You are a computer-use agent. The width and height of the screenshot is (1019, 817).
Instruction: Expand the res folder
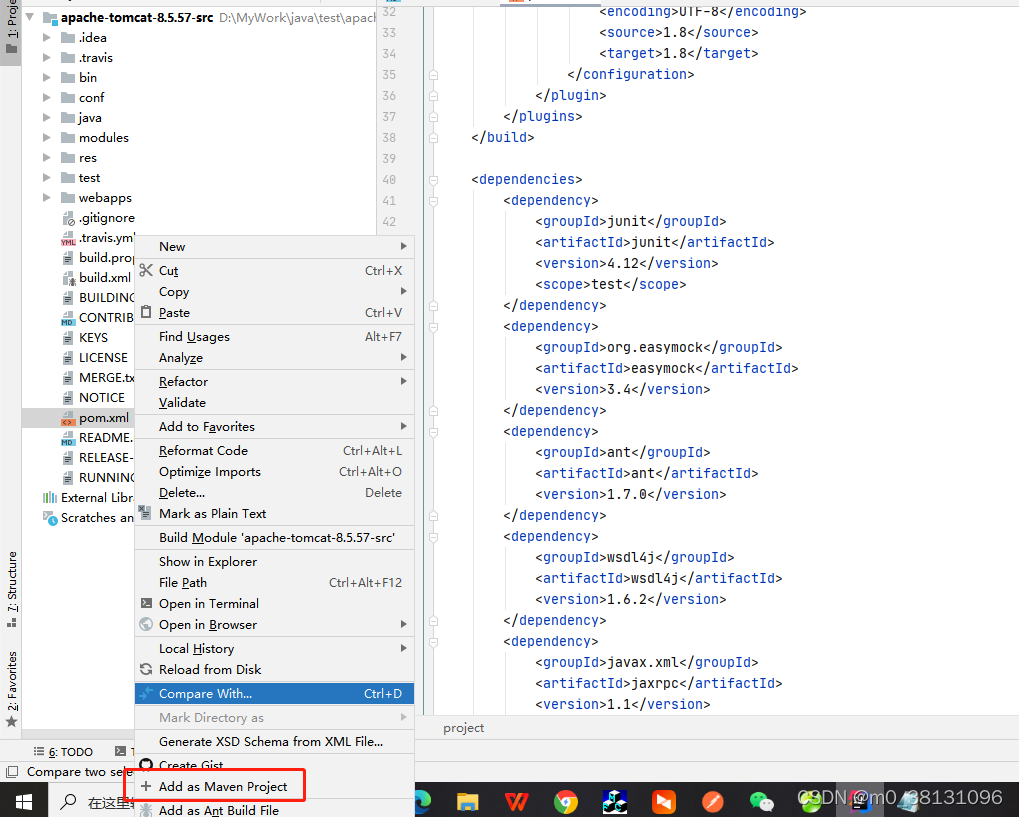pyautogui.click(x=47, y=158)
